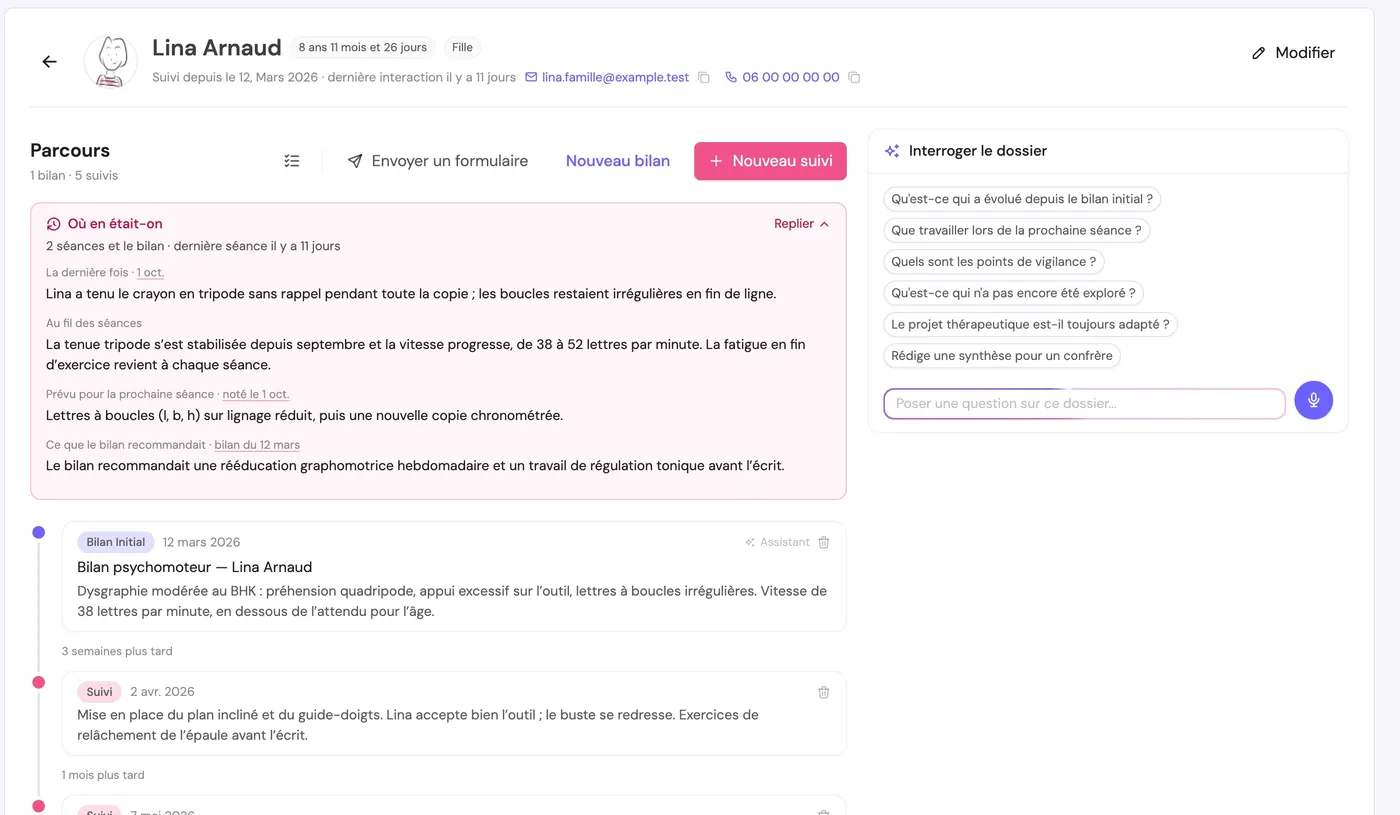The width and height of the screenshot is (1400, 815).
Task: Open Lina Arnaud's avatar picture
Action: click(x=111, y=62)
